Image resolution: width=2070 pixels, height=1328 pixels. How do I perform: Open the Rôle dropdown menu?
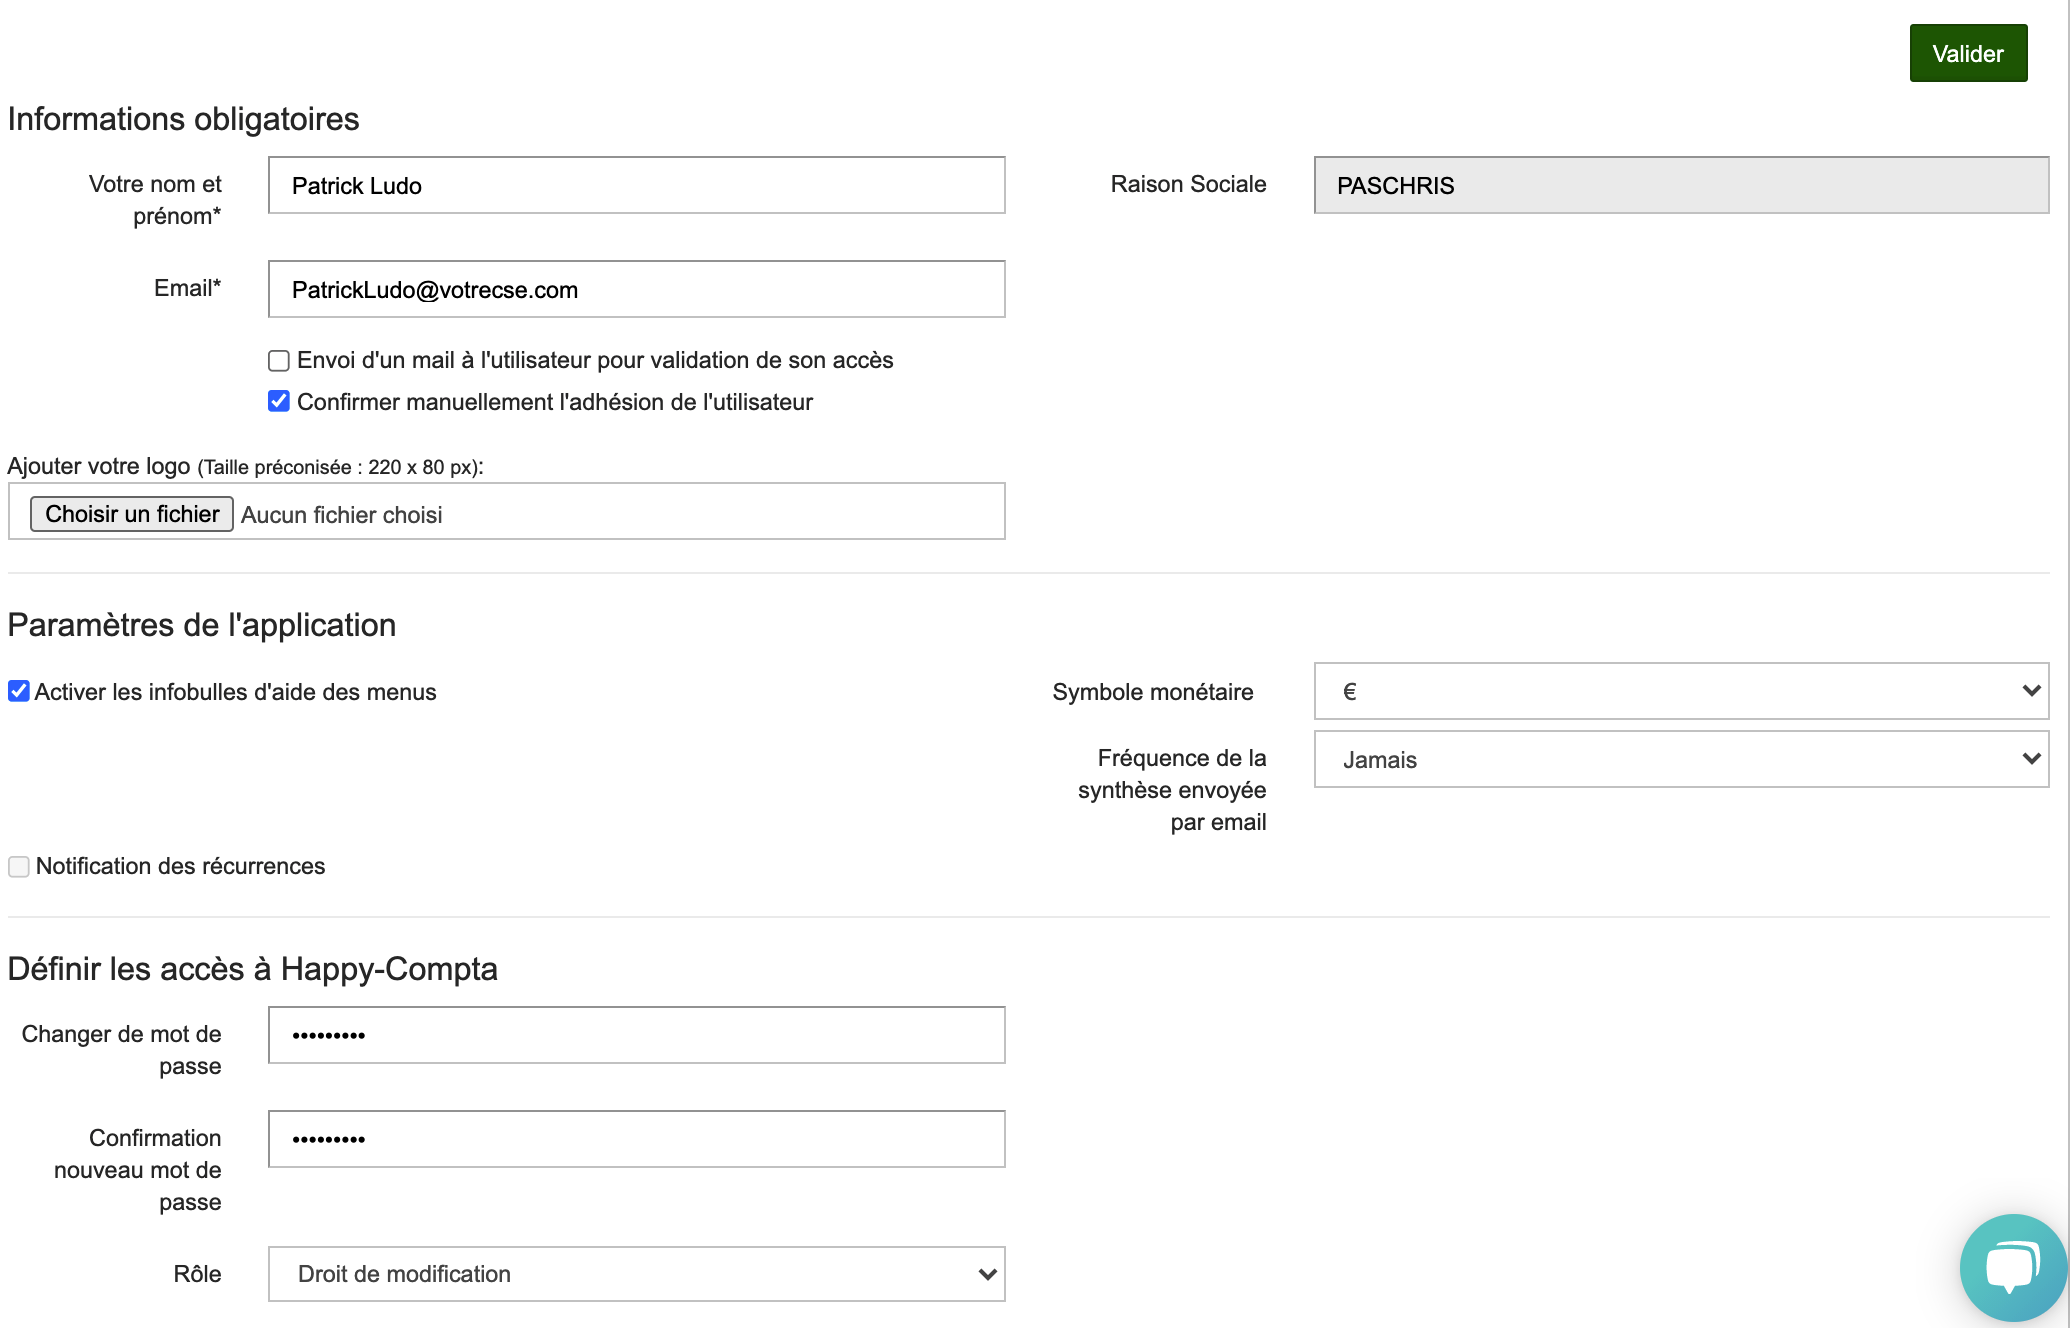636,1273
